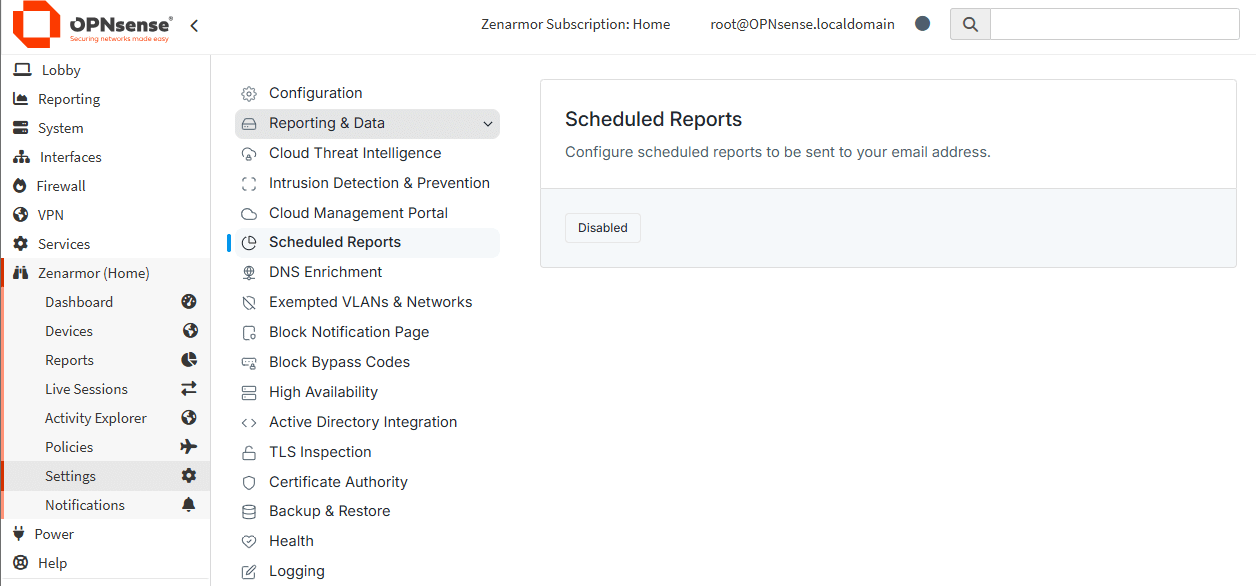Click the Reporting chart icon in the sidebar
The width and height of the screenshot is (1256, 586).
20,99
